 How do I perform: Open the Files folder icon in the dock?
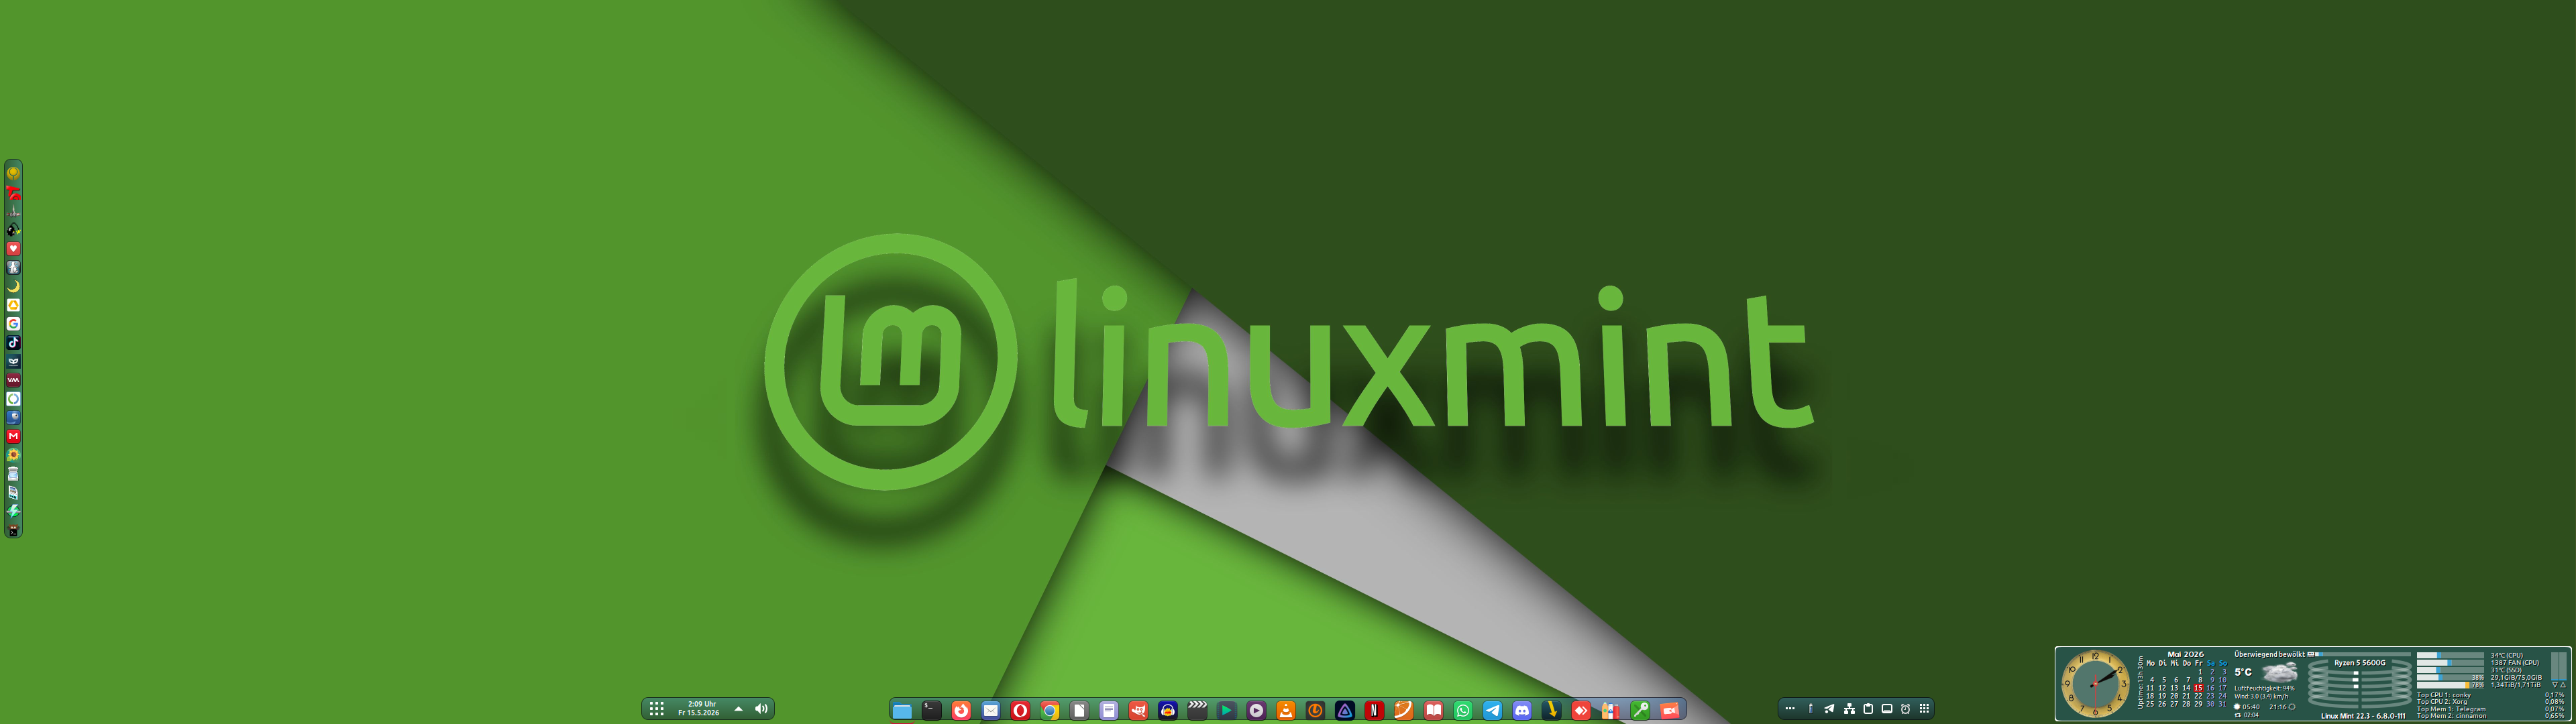tap(902, 710)
